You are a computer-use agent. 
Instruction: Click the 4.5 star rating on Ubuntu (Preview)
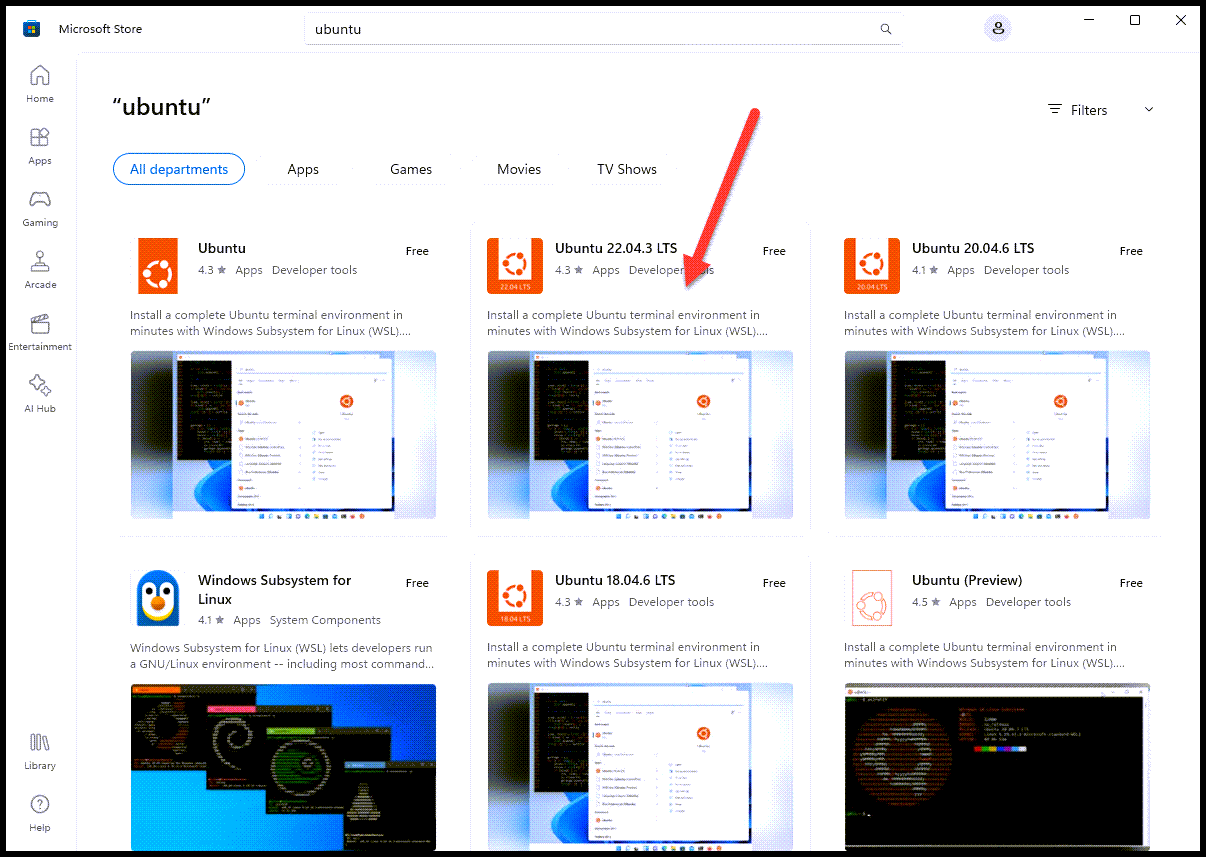(x=927, y=602)
